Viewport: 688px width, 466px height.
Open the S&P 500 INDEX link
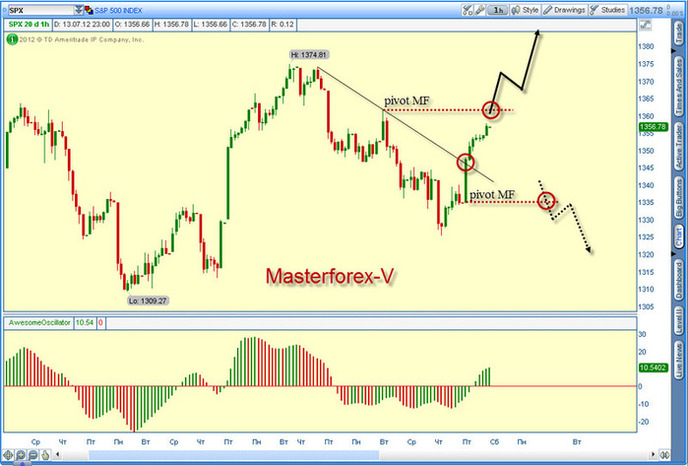[x=118, y=10]
